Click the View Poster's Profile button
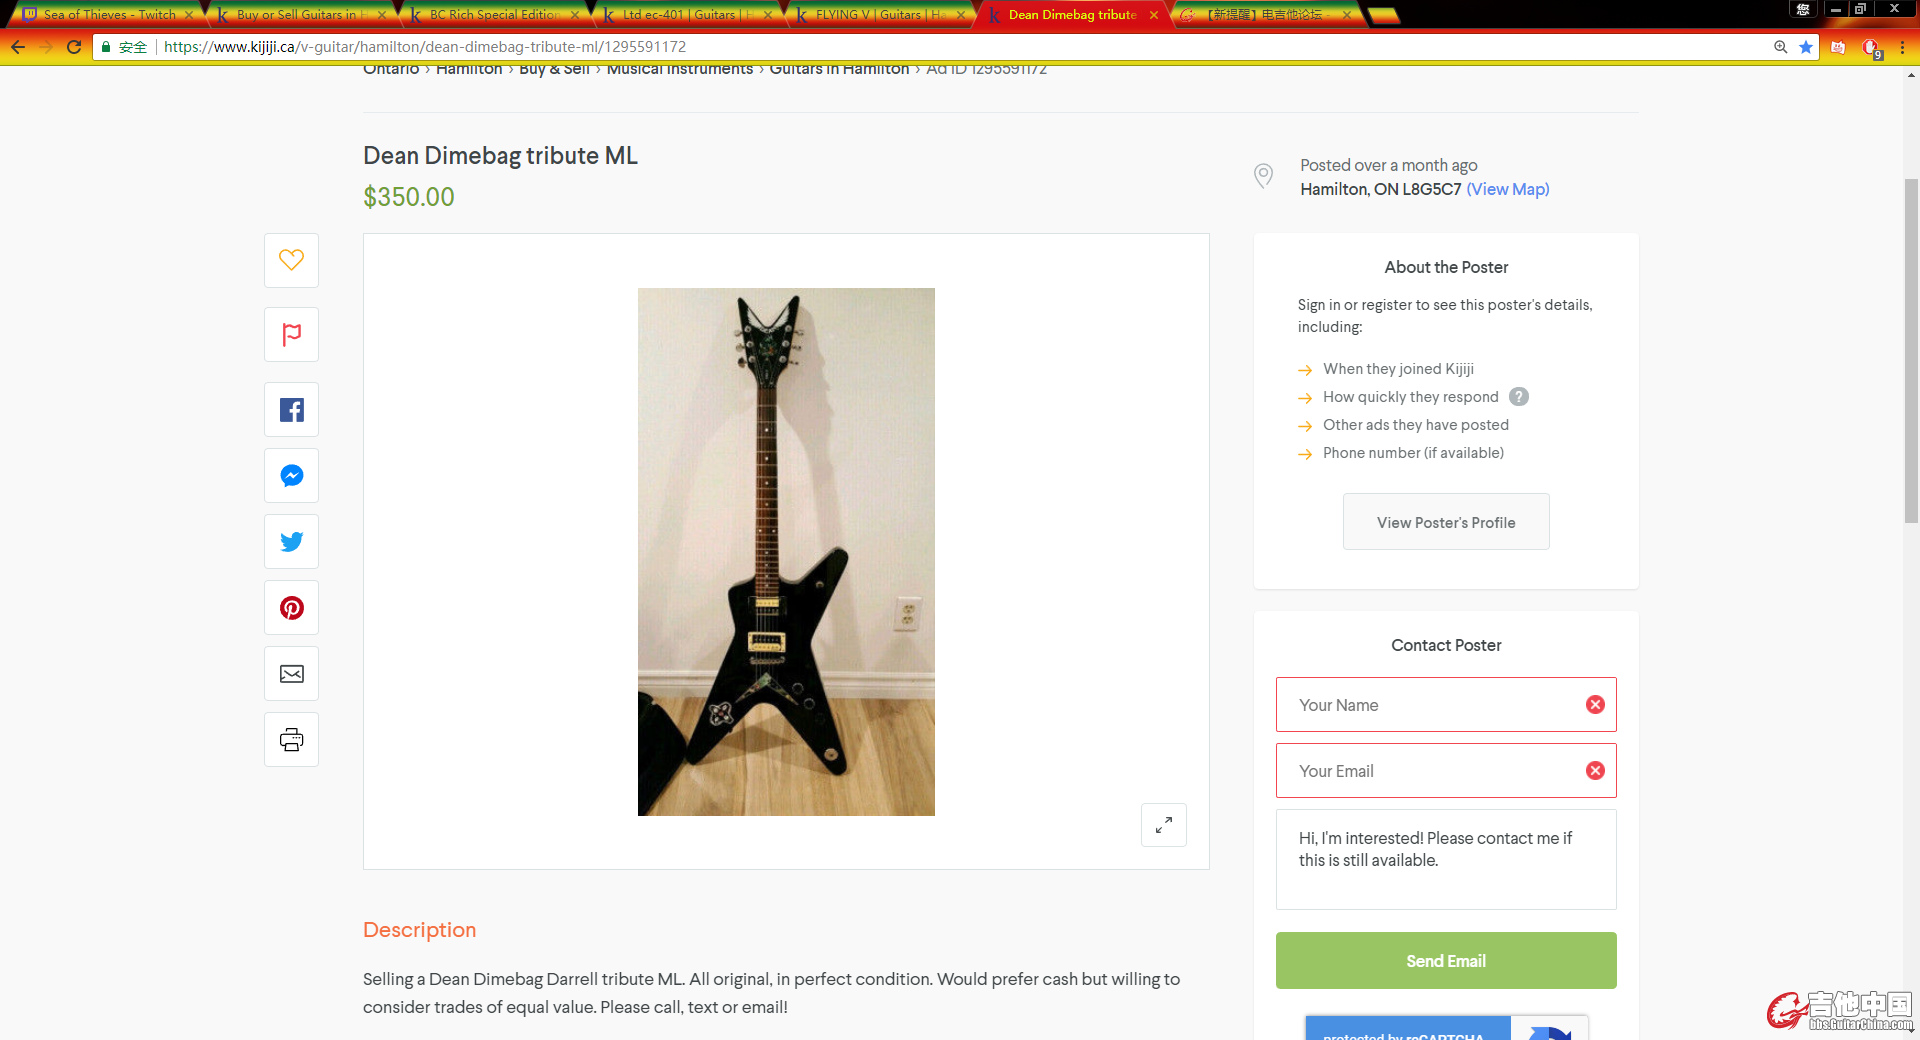Image resolution: width=1920 pixels, height=1040 pixels. [x=1446, y=522]
